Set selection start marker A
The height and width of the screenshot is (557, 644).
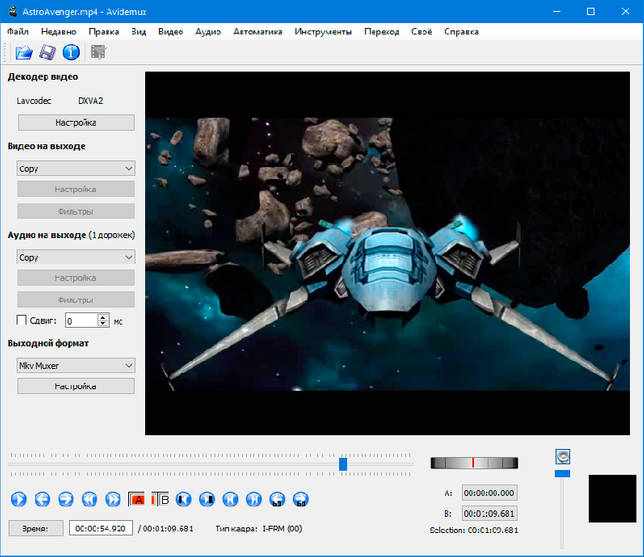click(136, 499)
